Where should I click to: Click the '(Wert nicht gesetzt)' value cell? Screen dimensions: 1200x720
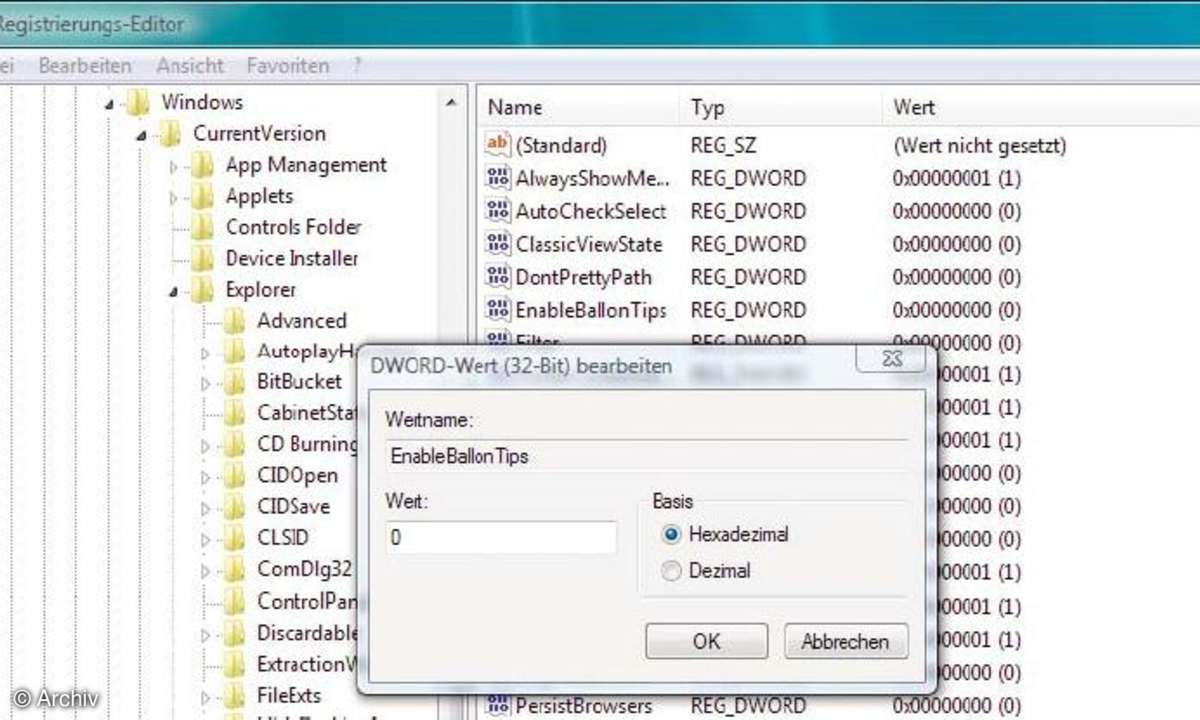[980, 145]
